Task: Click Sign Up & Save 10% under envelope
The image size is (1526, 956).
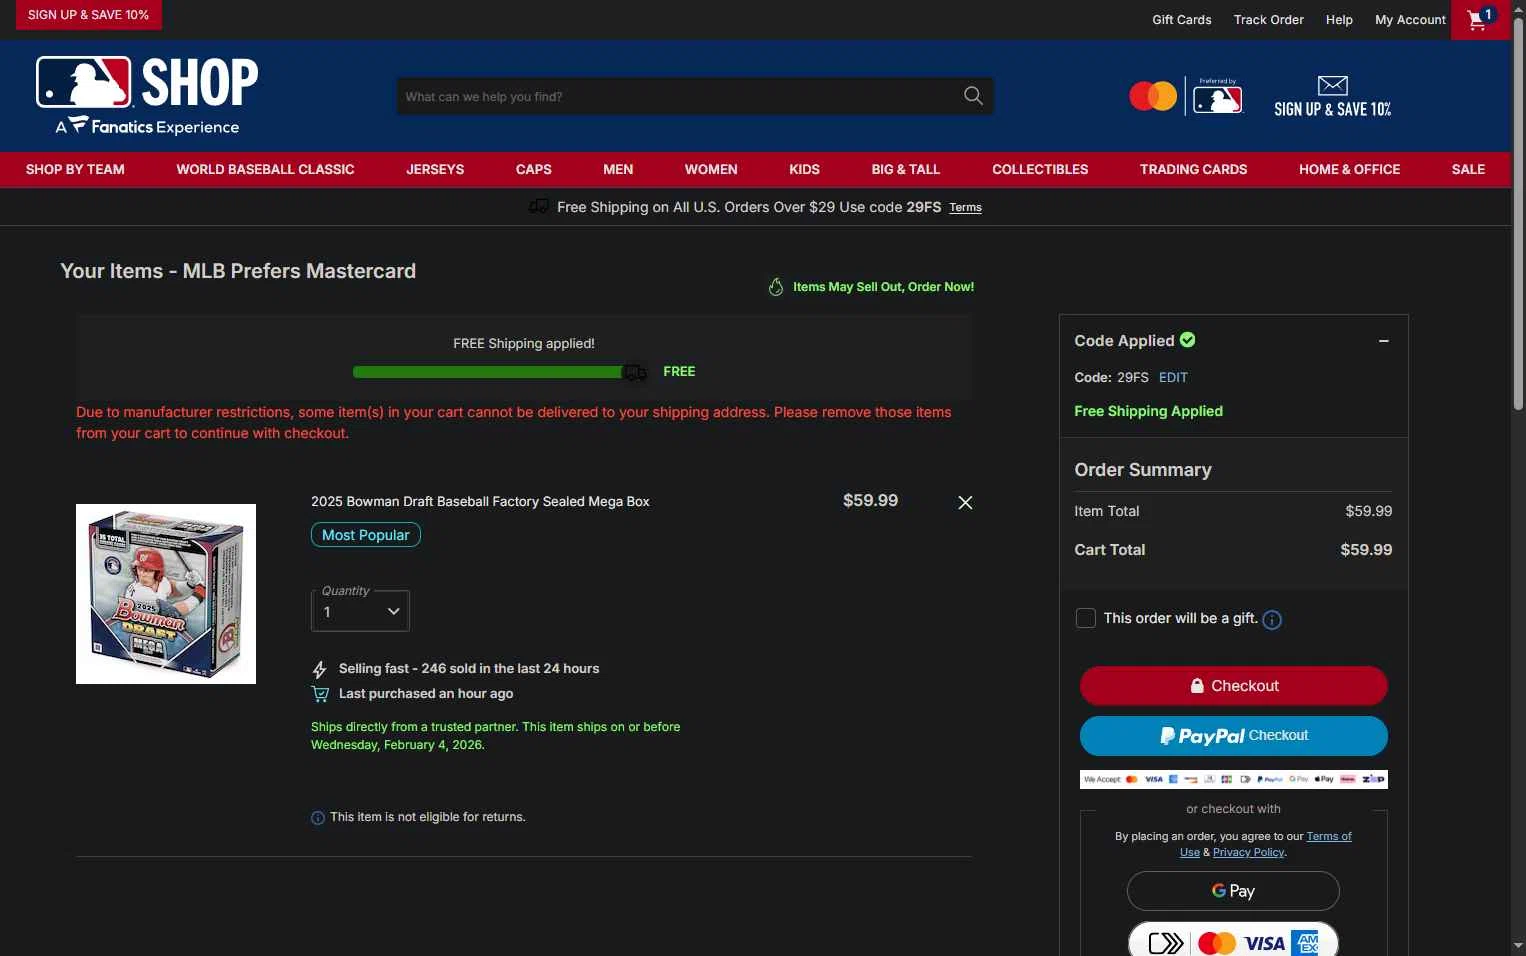Action: coord(1332,109)
